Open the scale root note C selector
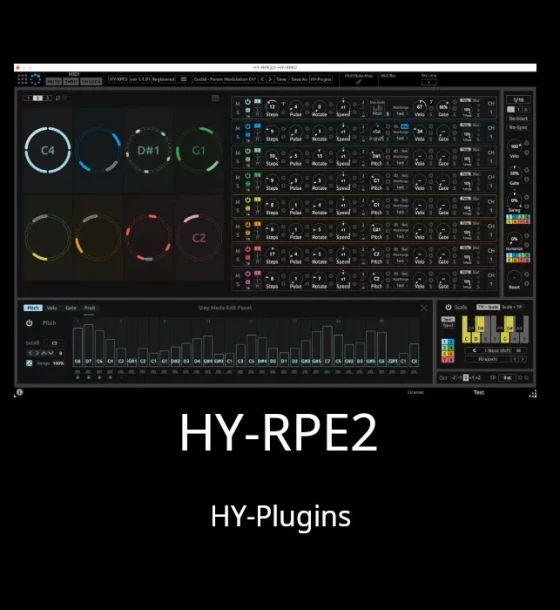Viewport: 560px width, 610px height. [x=474, y=351]
